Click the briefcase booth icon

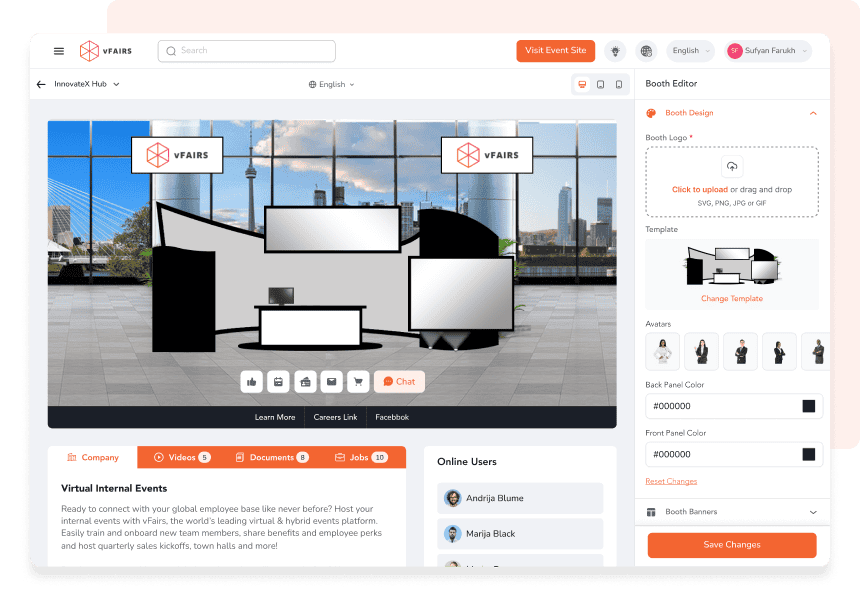(305, 382)
